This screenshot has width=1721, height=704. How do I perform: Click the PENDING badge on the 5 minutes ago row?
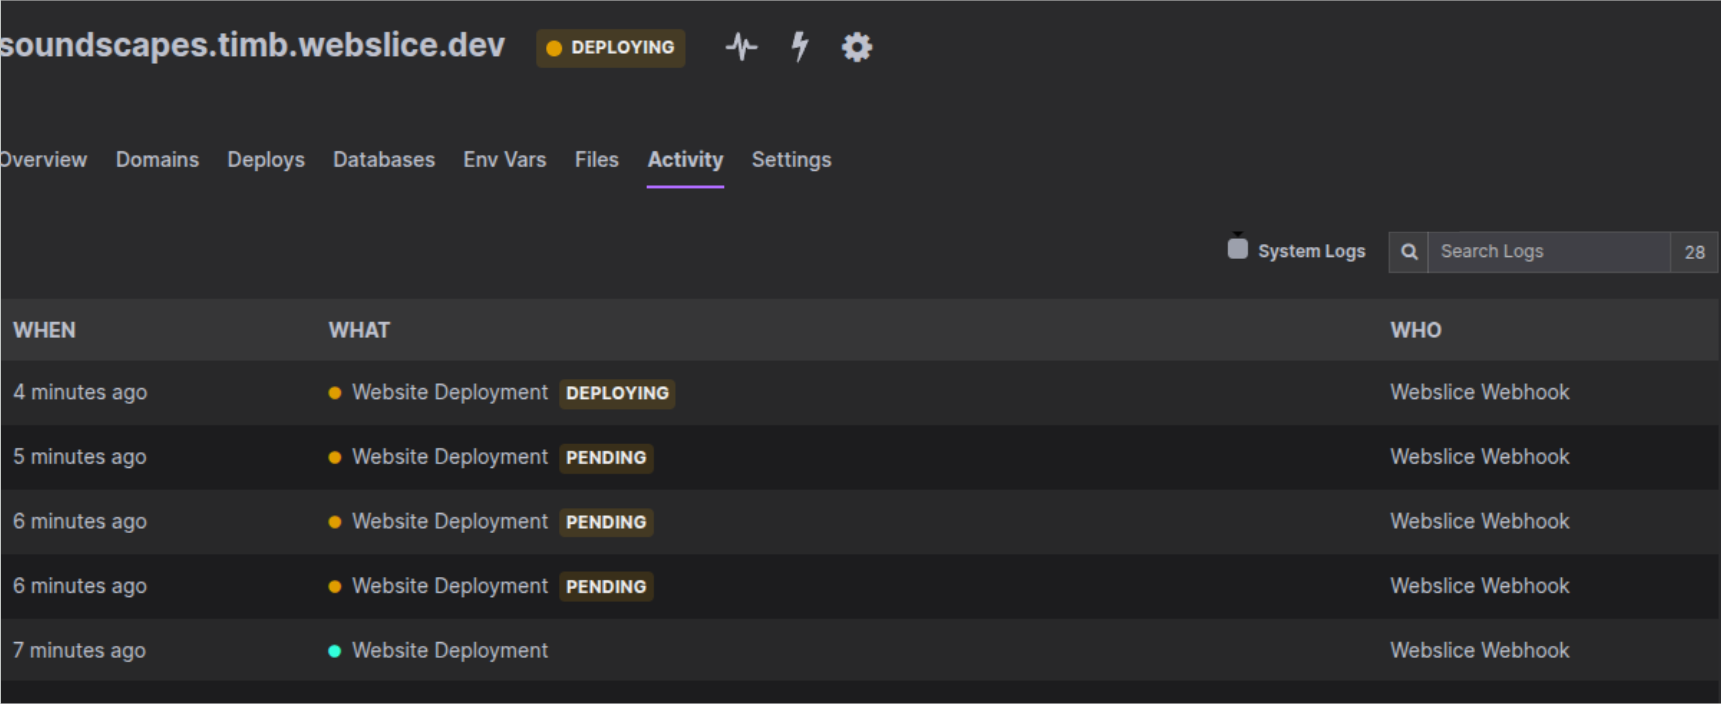606,458
